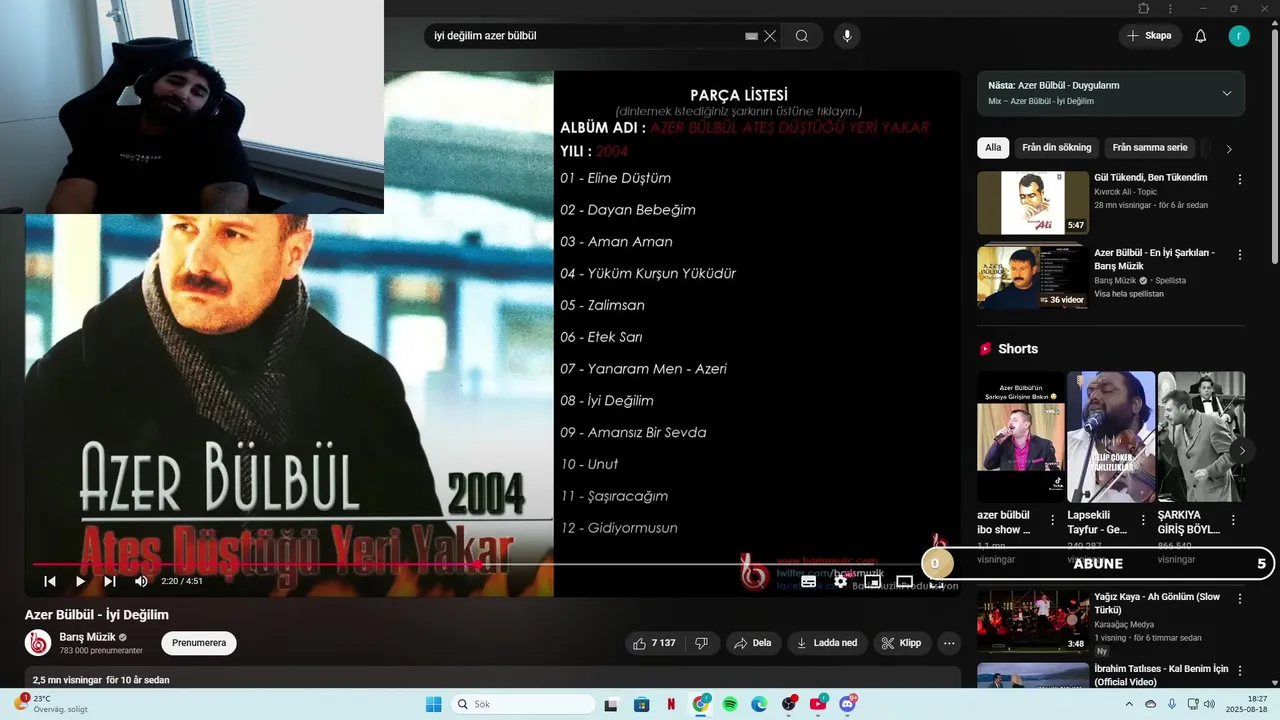The height and width of the screenshot is (720, 1280).
Task: Open the weather widget showing 23°C
Action: tap(49, 704)
